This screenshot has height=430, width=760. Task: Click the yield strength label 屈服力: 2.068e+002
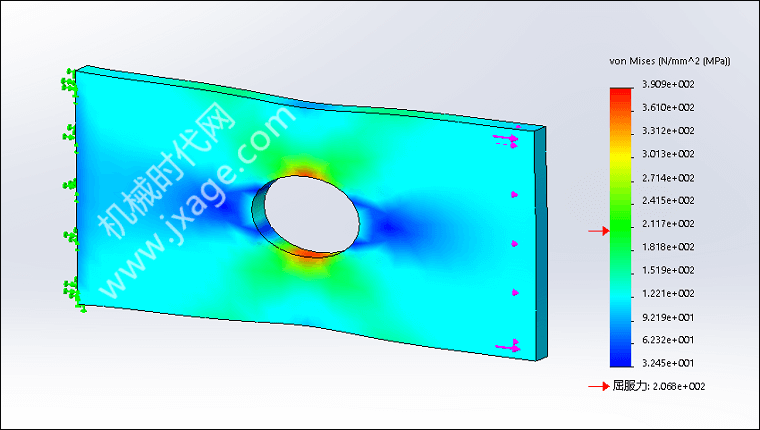tap(659, 386)
